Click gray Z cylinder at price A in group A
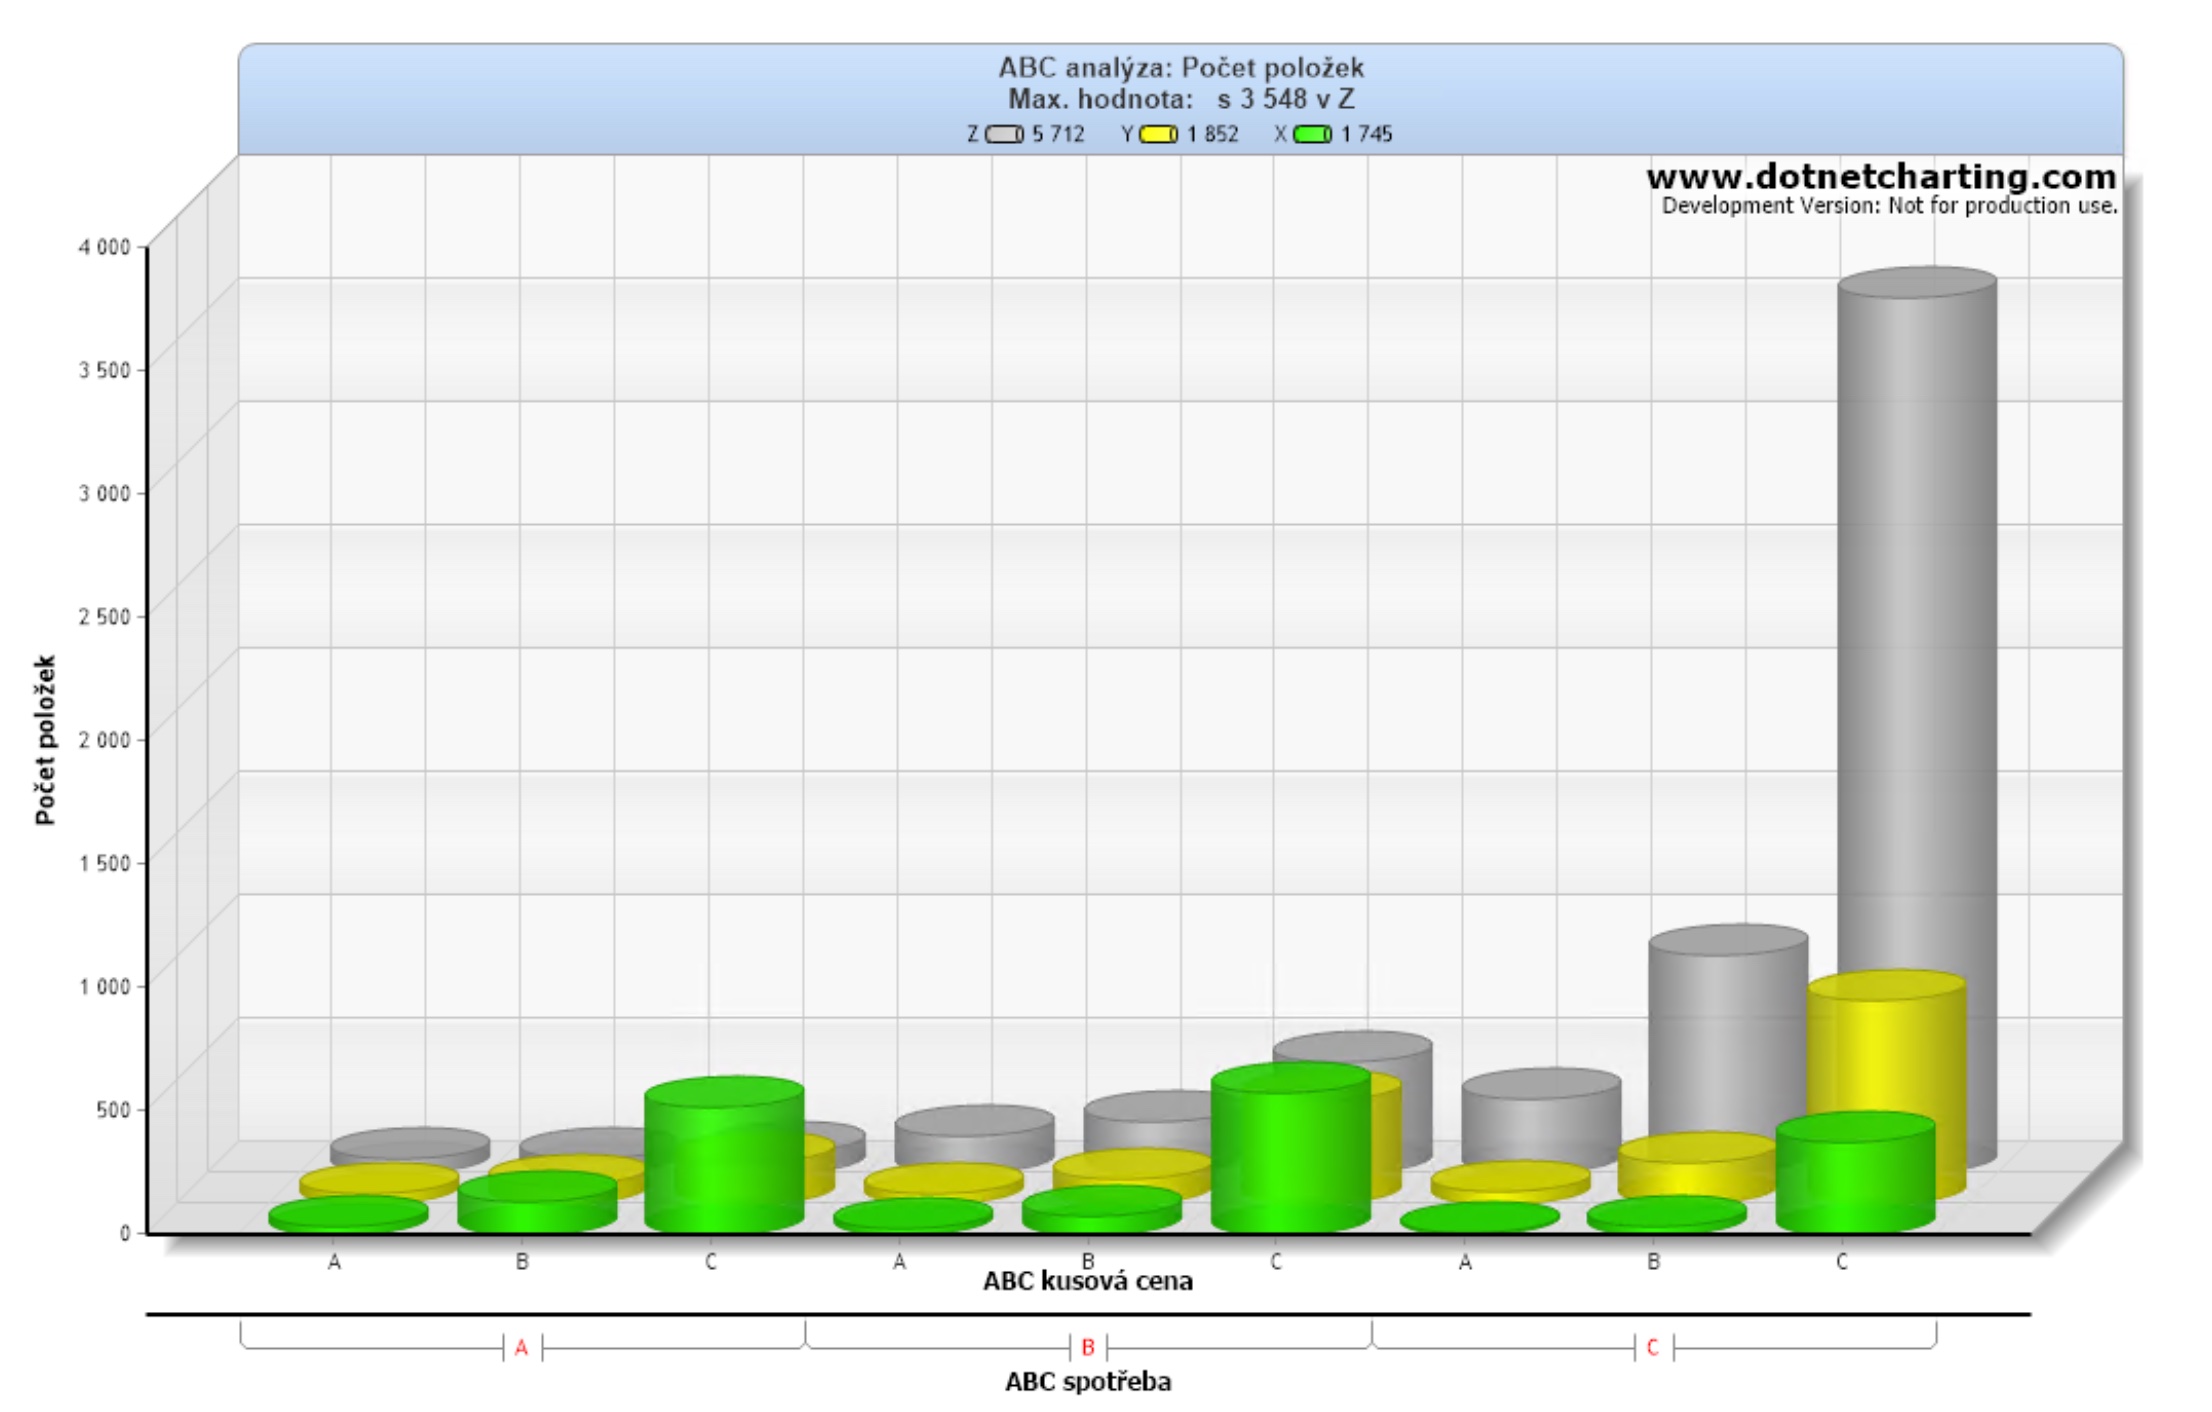This screenshot has height=1412, width=2212. point(410,1146)
